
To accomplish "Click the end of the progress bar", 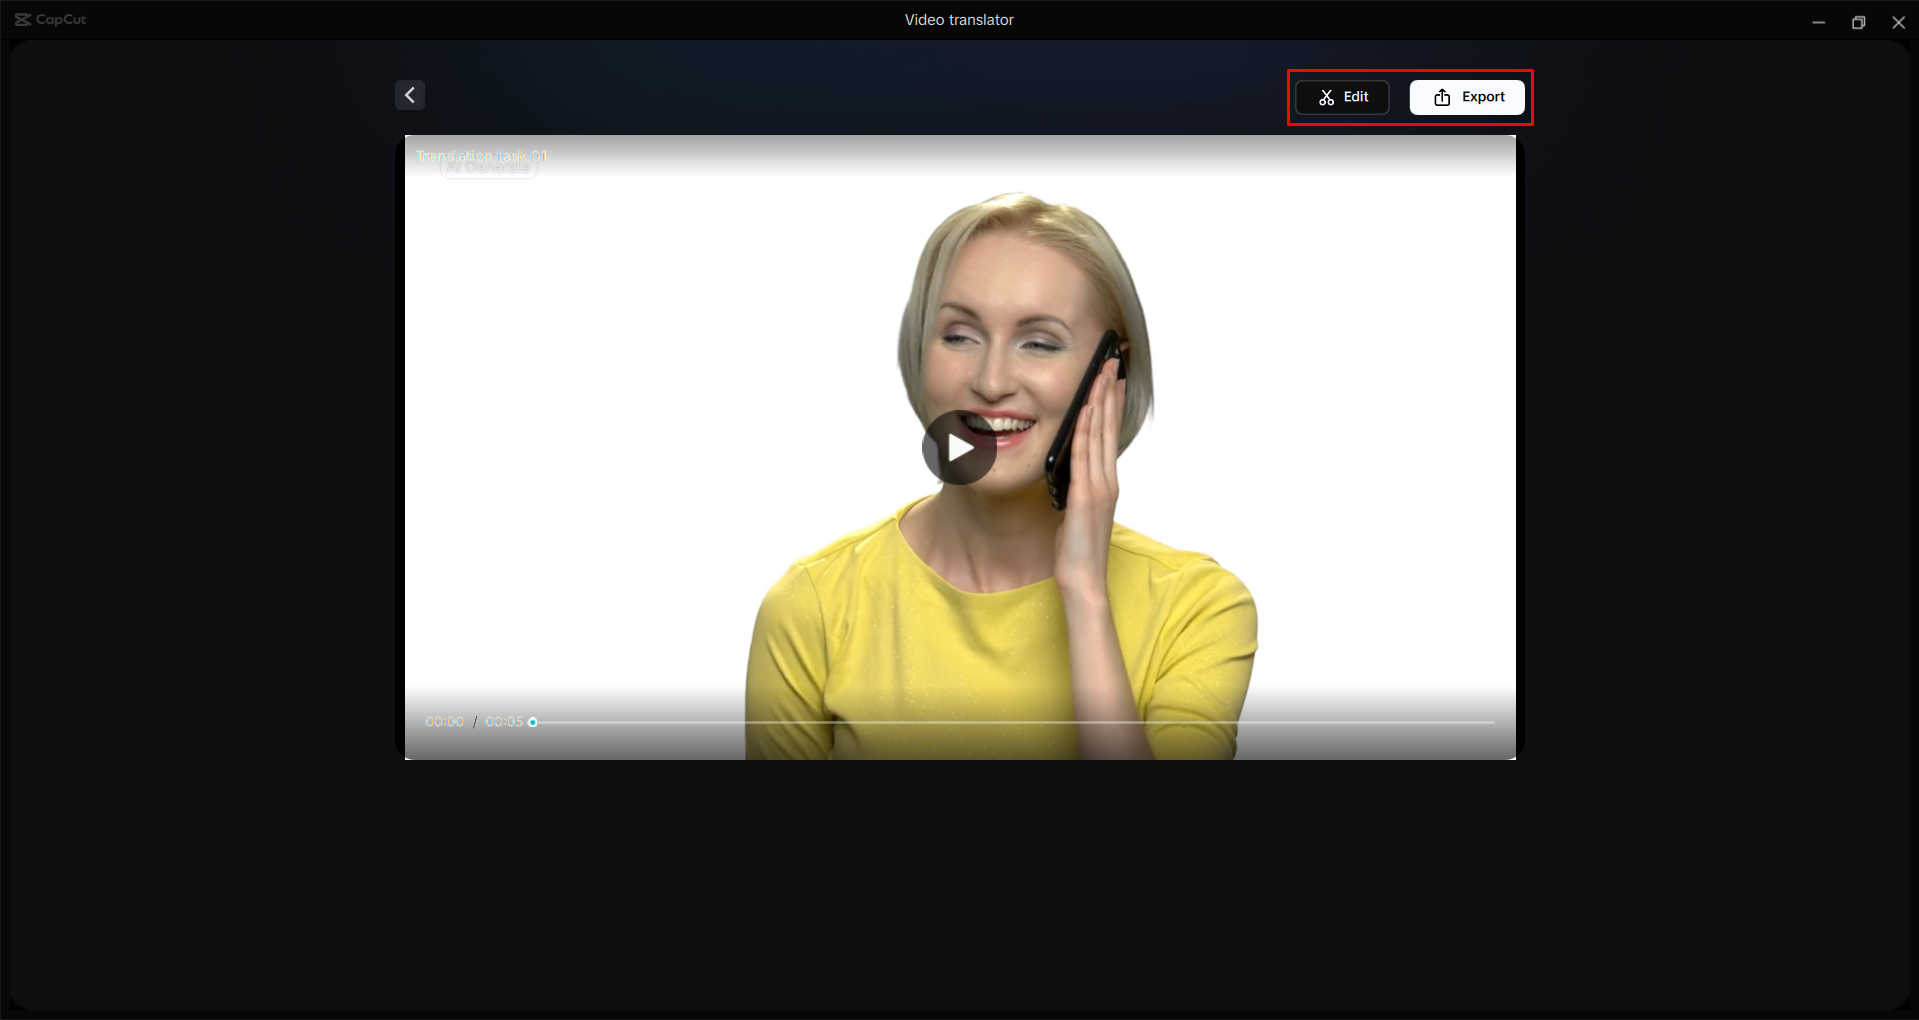I will coord(1492,721).
